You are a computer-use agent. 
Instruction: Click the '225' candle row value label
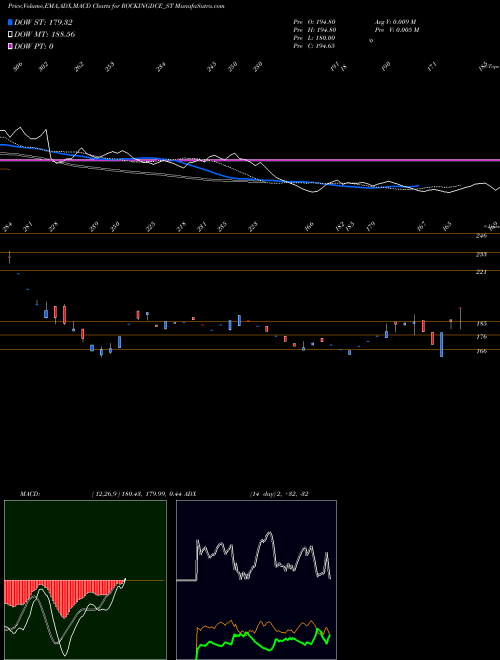click(x=150, y=226)
